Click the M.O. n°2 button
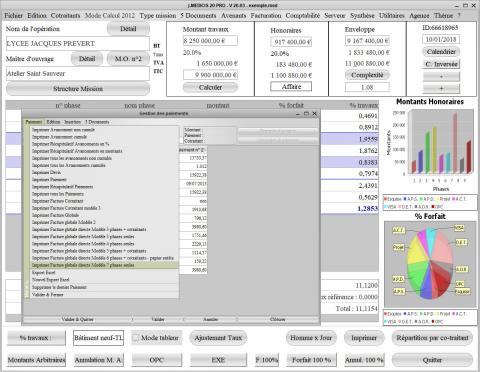 click(128, 59)
